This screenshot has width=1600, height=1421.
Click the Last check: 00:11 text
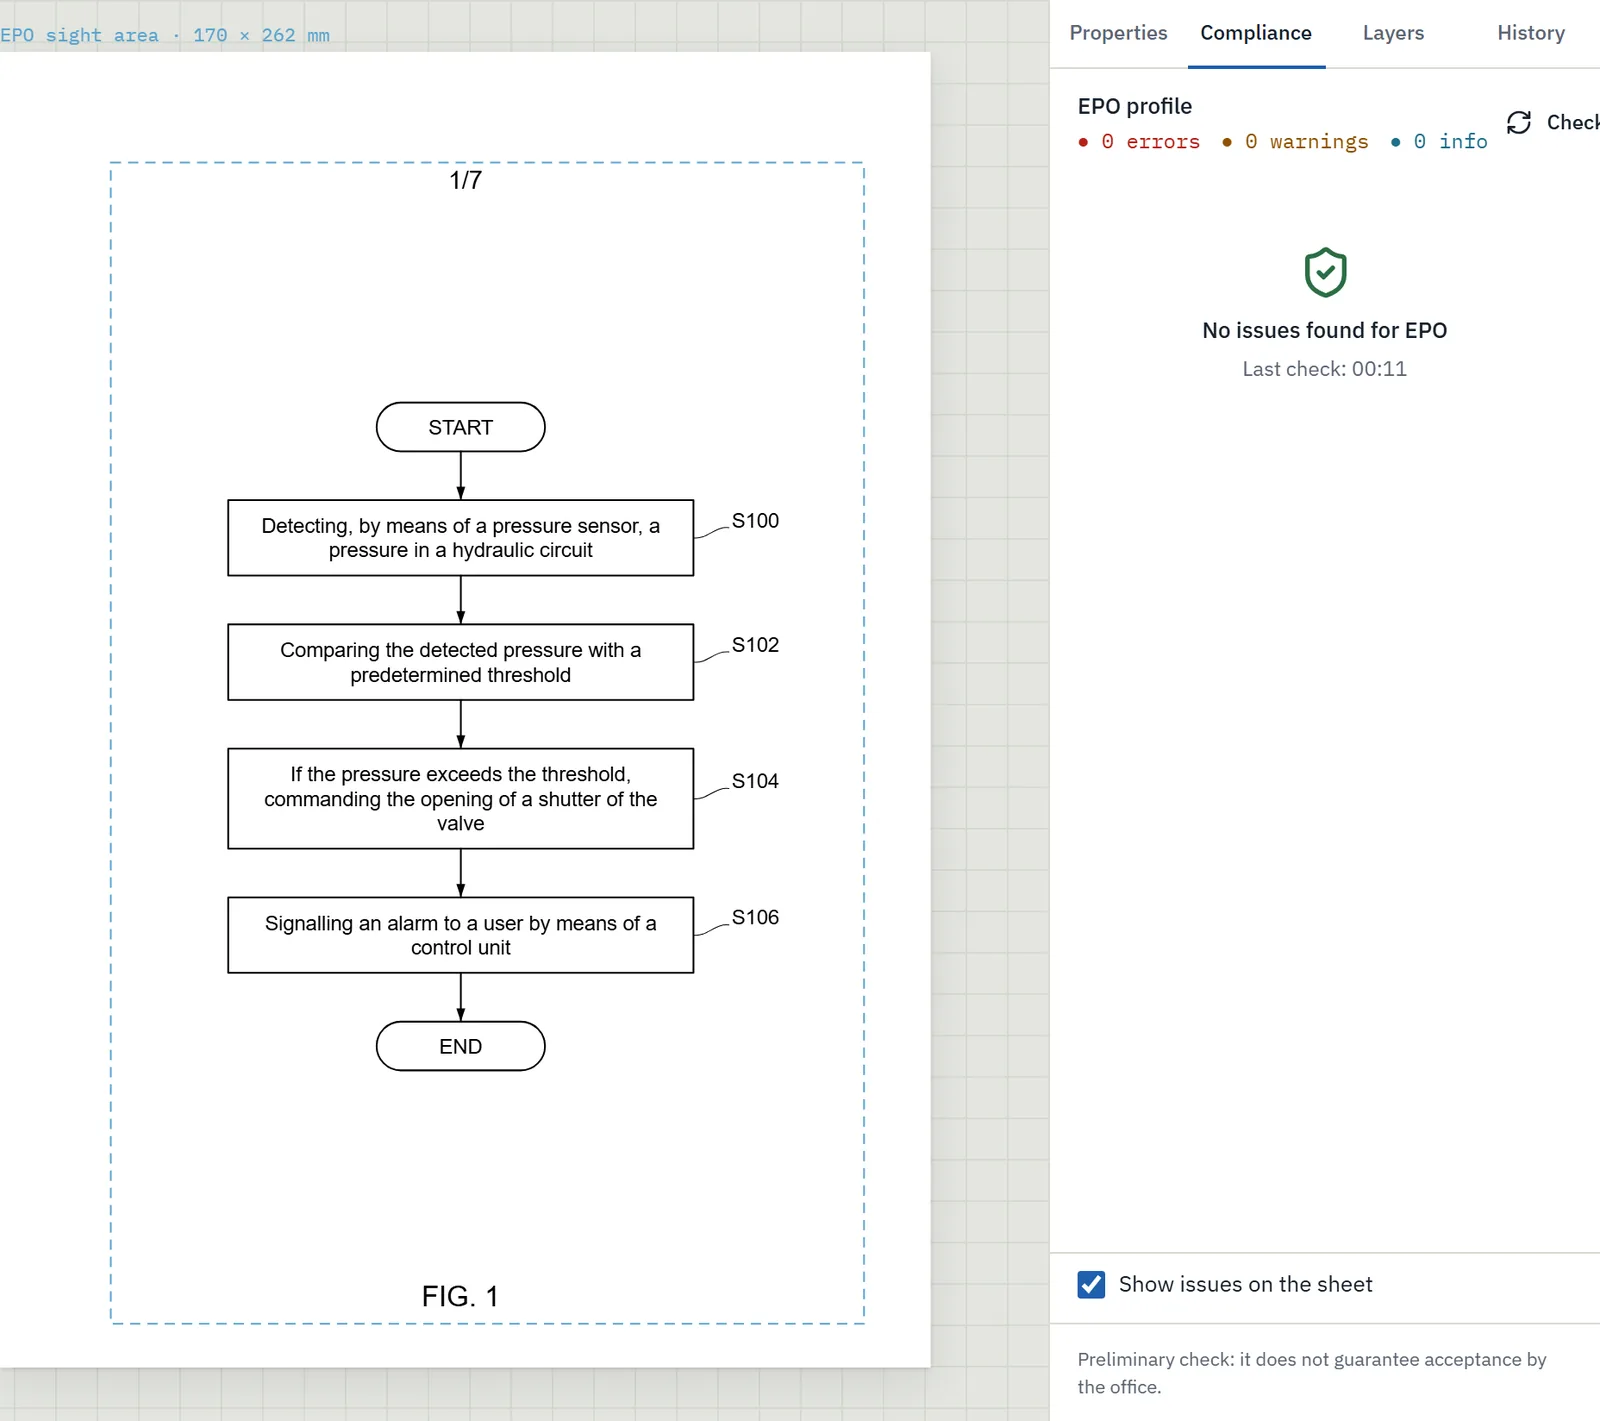coord(1325,369)
